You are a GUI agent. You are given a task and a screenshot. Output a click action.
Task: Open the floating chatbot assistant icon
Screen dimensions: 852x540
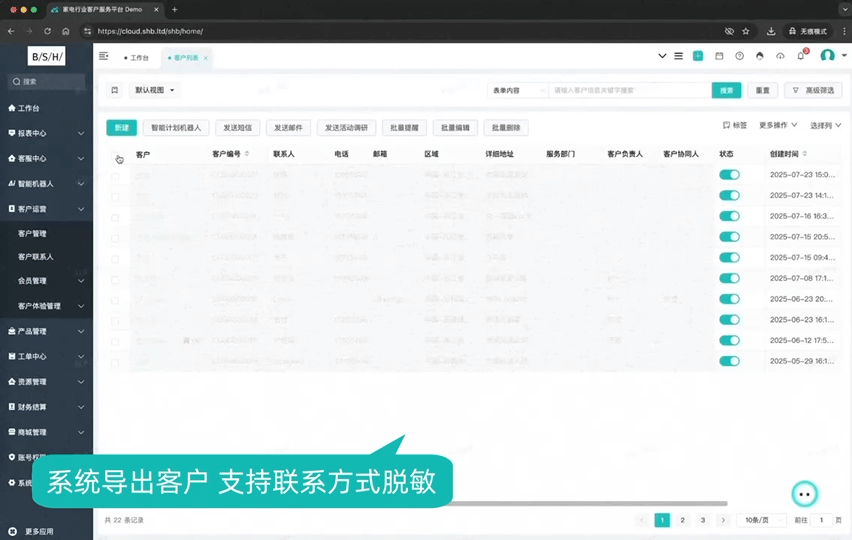805,494
